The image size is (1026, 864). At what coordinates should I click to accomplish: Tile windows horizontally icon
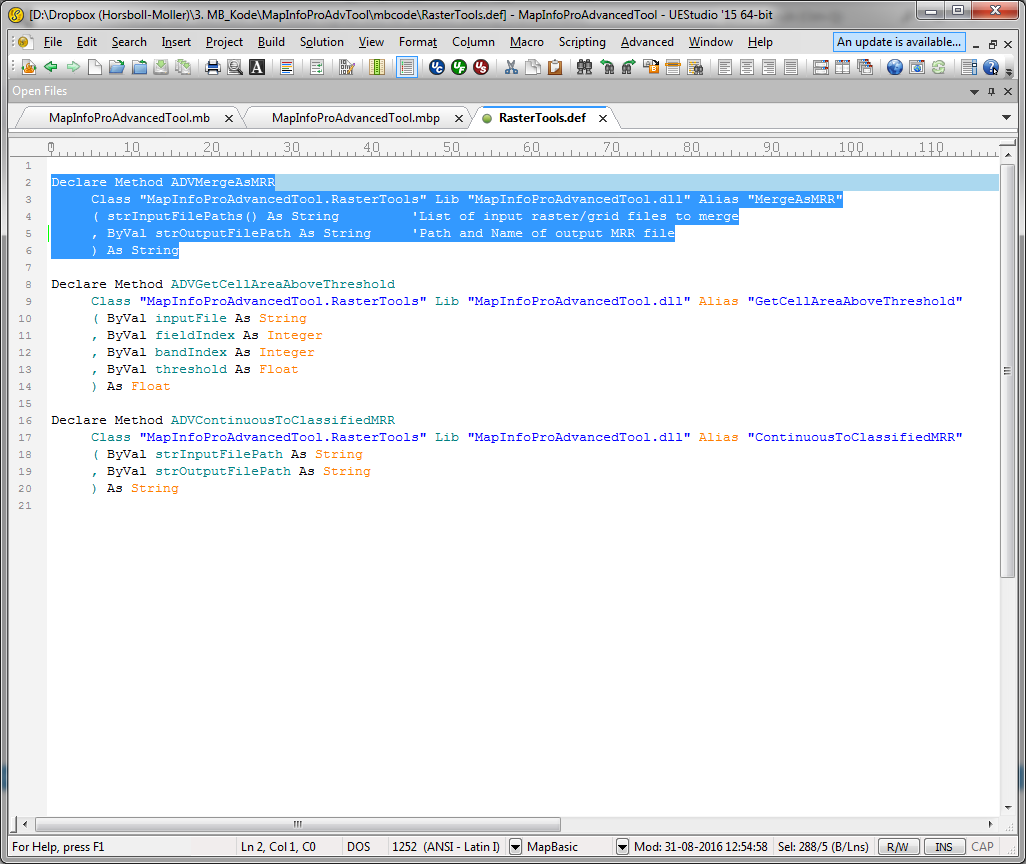(821, 67)
